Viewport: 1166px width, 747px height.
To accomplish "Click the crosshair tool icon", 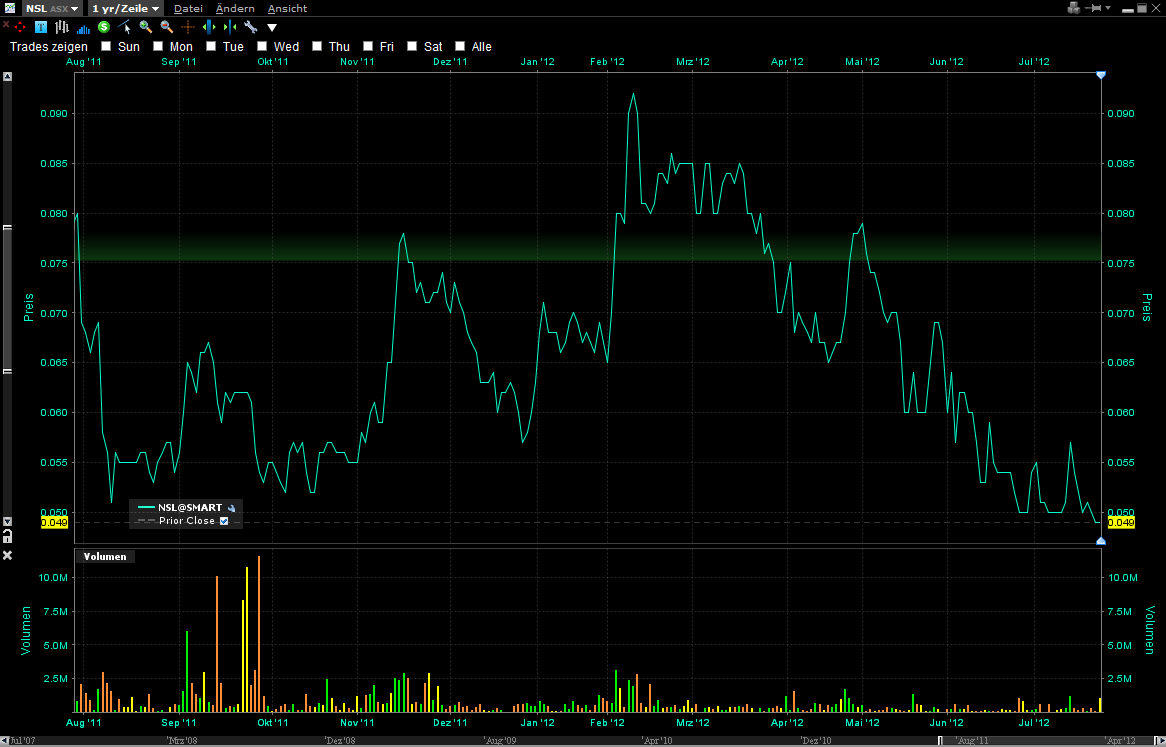I will tap(188, 27).
